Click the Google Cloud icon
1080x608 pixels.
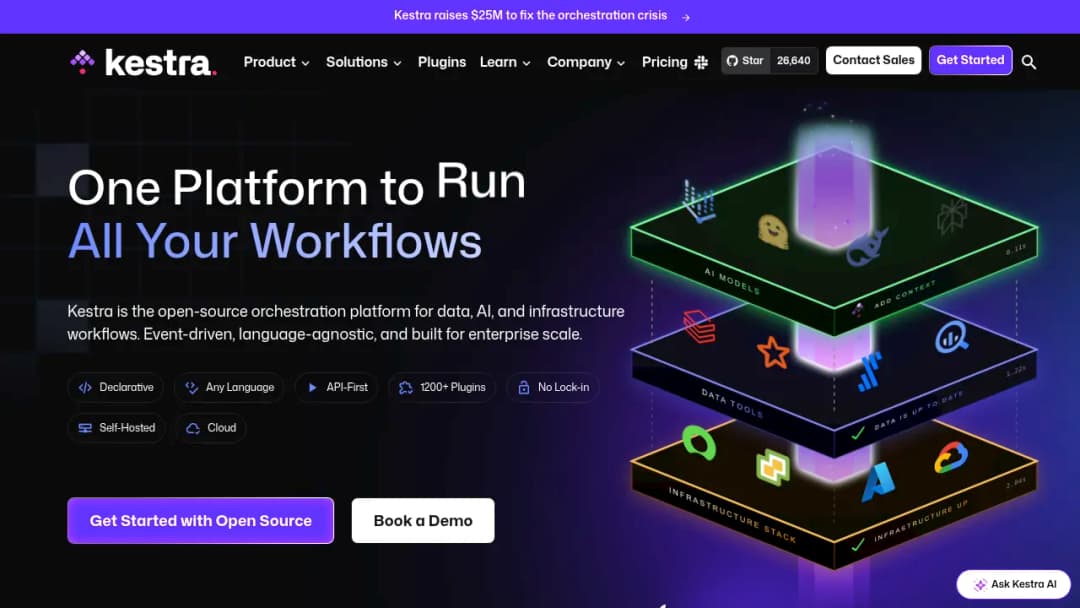(951, 457)
